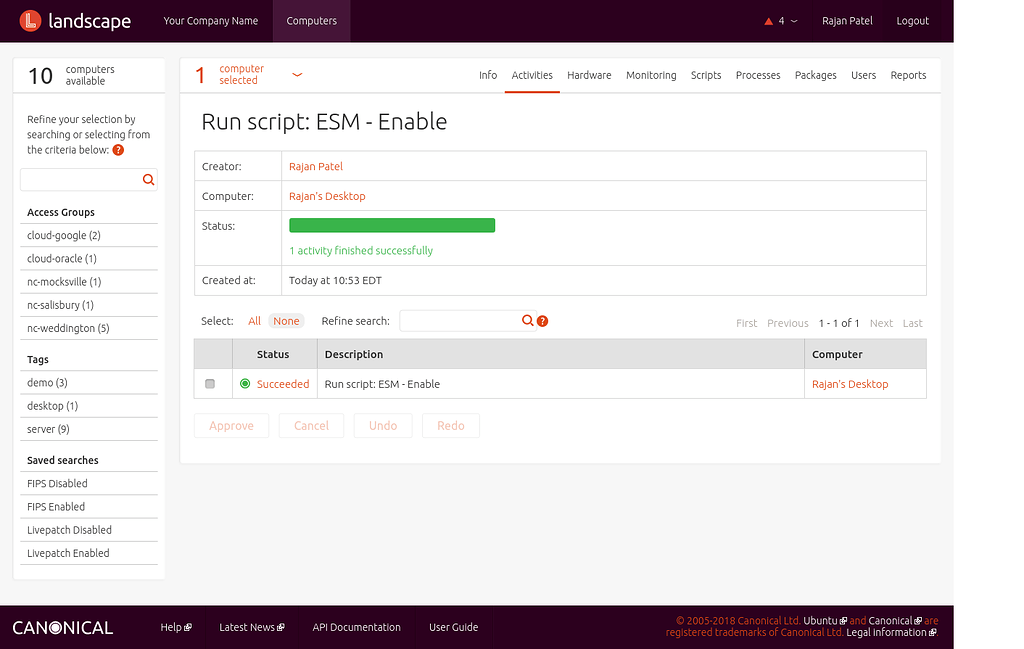This screenshot has width=1024, height=649.
Task: Click the search magnifier in sidebar search box
Action: pos(148,179)
